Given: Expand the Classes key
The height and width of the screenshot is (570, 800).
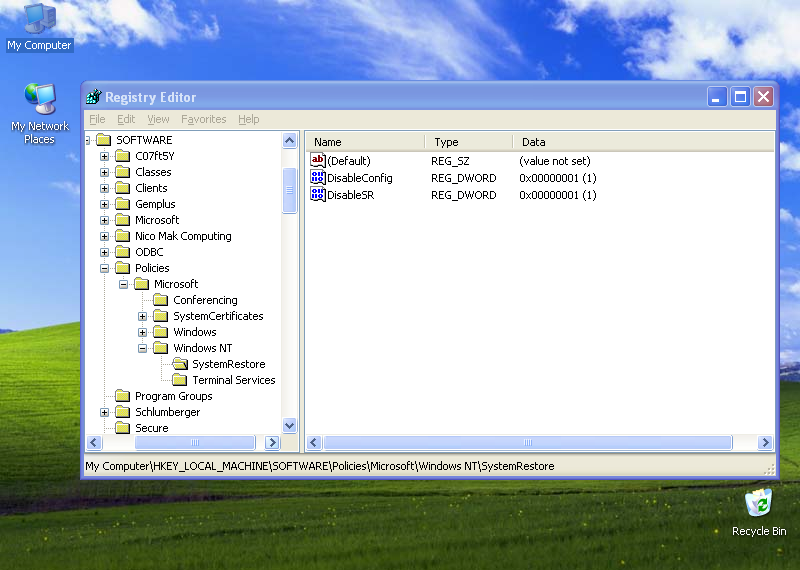Looking at the screenshot, I should coord(105,172).
